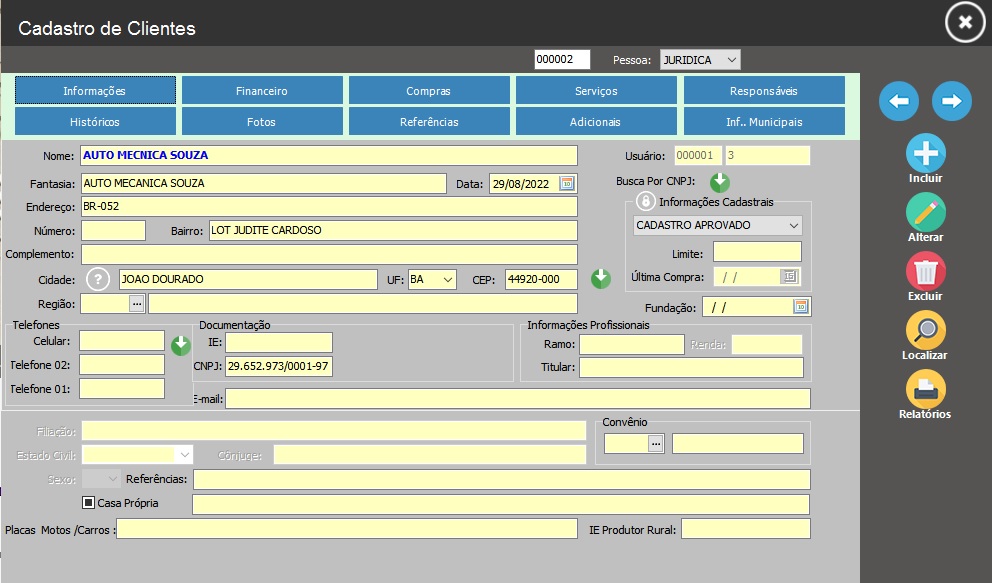
Task: Click the Alterar pencil icon
Action: click(926, 213)
